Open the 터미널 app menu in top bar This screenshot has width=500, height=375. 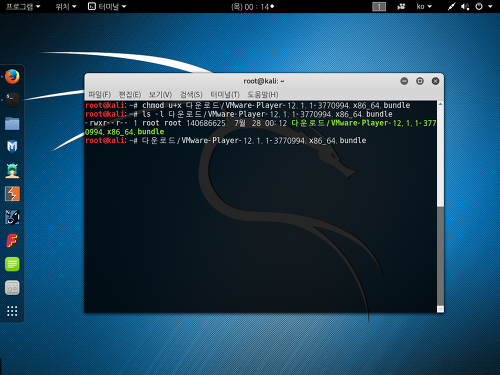107,6
